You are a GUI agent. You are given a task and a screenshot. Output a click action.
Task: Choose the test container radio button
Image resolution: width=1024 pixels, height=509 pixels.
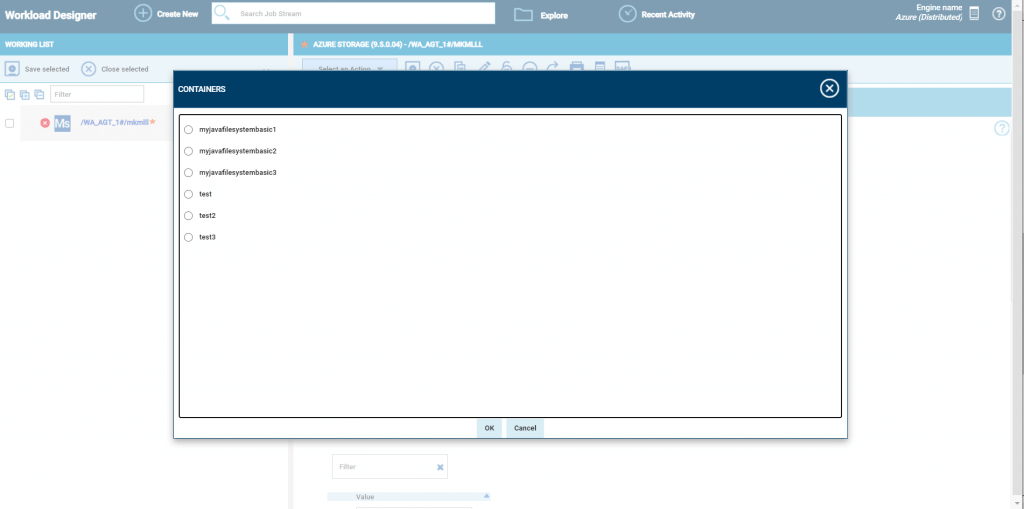pyautogui.click(x=188, y=194)
